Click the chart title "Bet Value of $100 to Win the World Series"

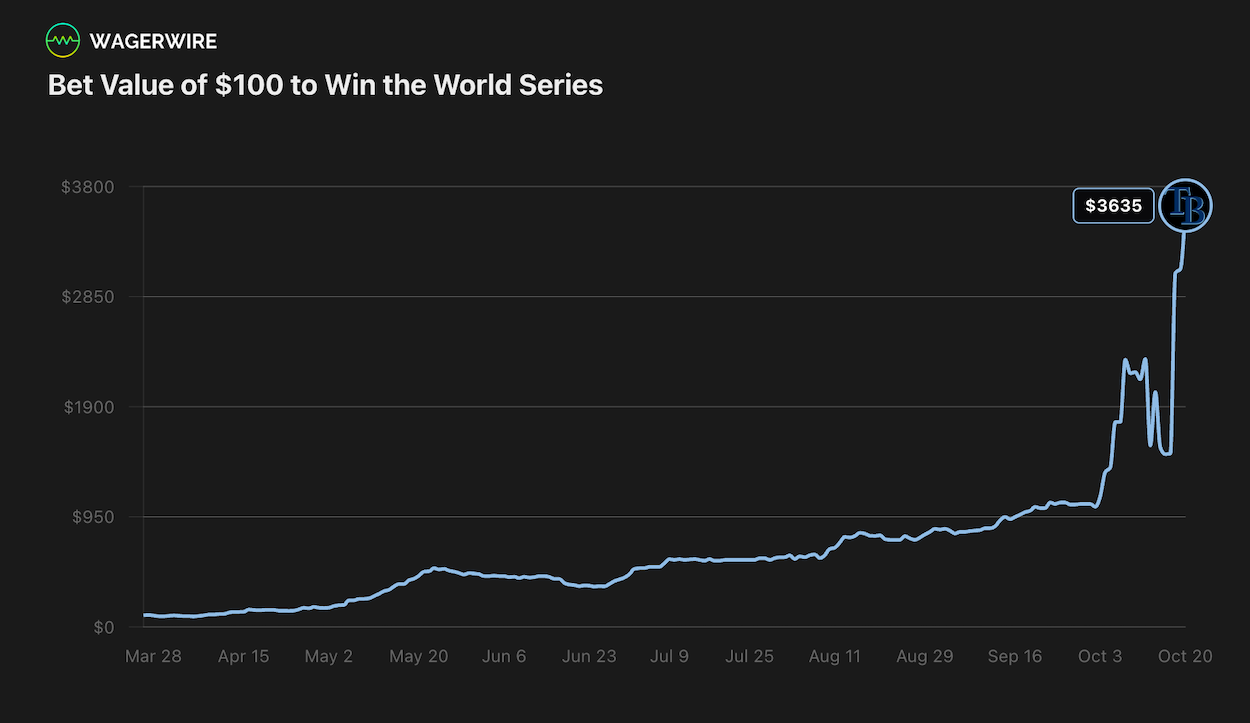coord(325,85)
